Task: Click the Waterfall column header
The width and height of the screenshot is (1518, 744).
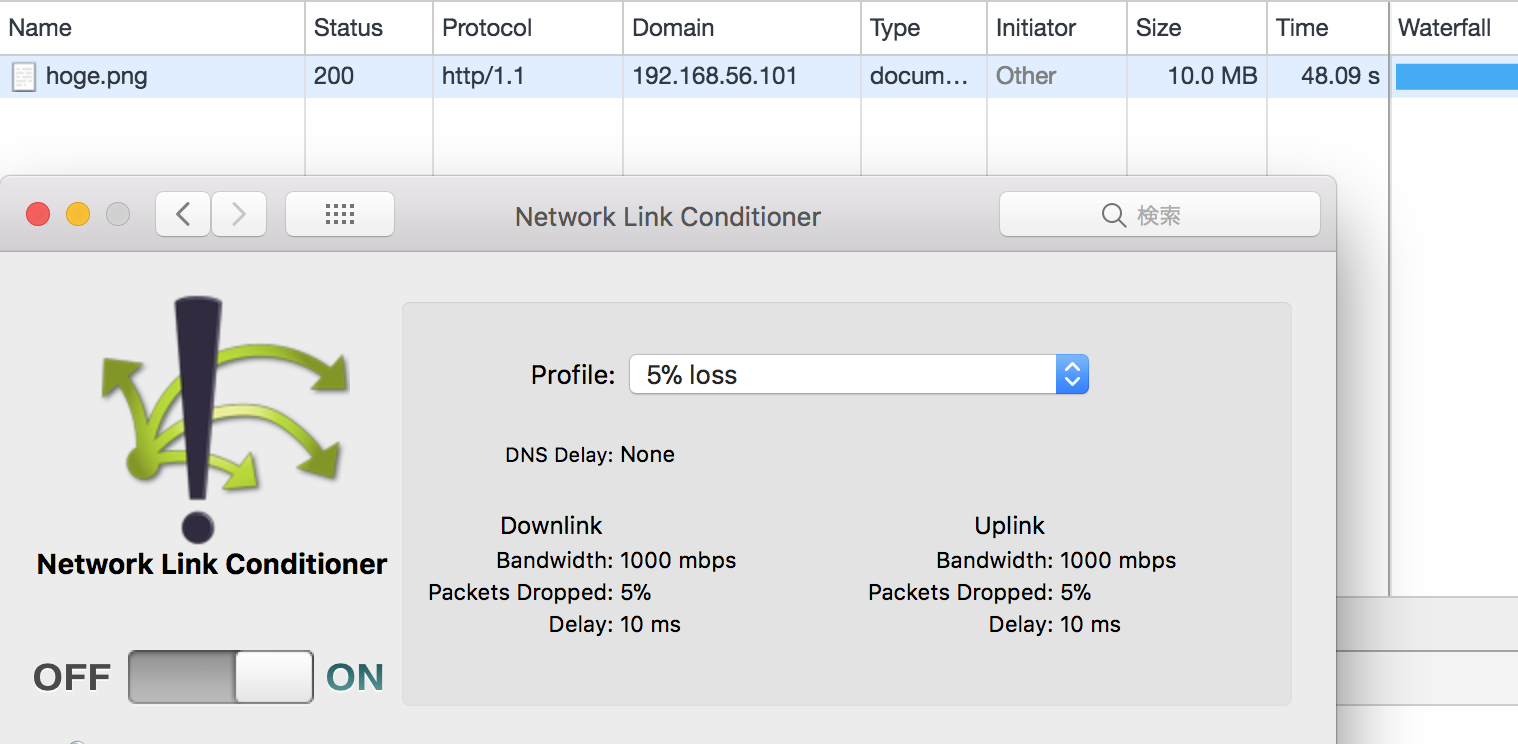Action: pyautogui.click(x=1444, y=28)
